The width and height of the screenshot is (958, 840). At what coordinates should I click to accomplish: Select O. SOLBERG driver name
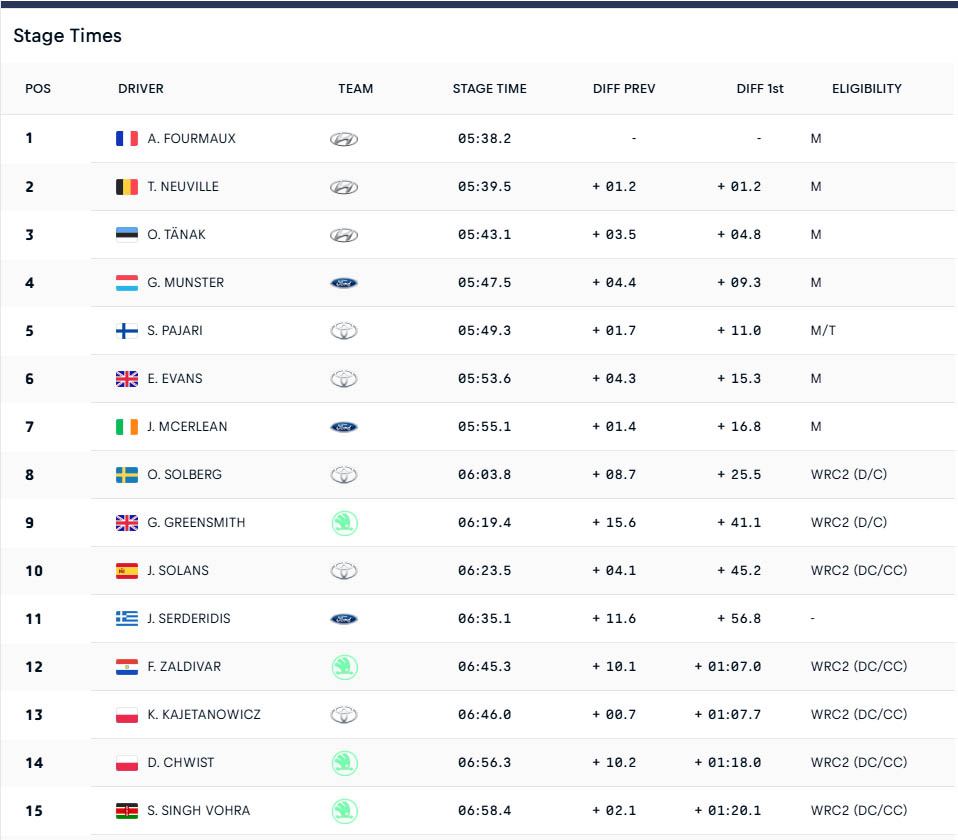[x=185, y=475]
